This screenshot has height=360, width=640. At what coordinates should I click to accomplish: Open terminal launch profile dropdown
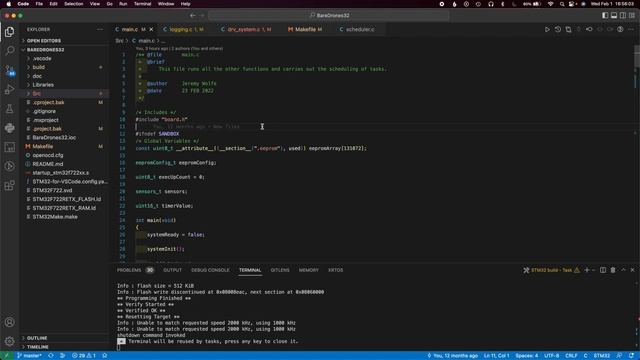click(593, 270)
